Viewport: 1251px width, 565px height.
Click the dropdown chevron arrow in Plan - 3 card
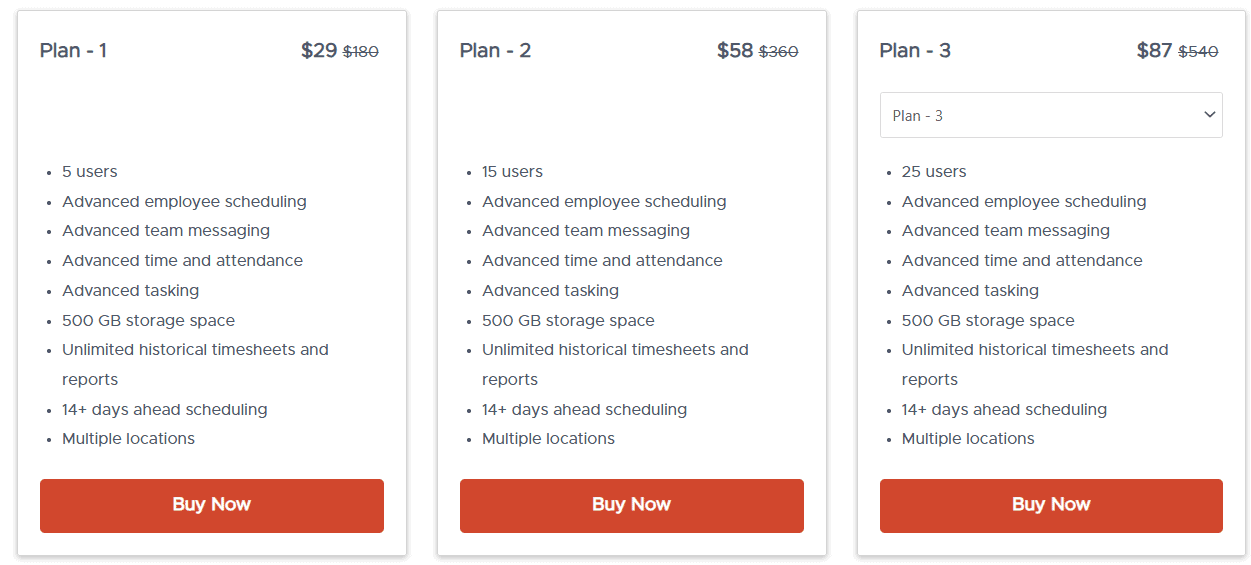pos(1207,115)
